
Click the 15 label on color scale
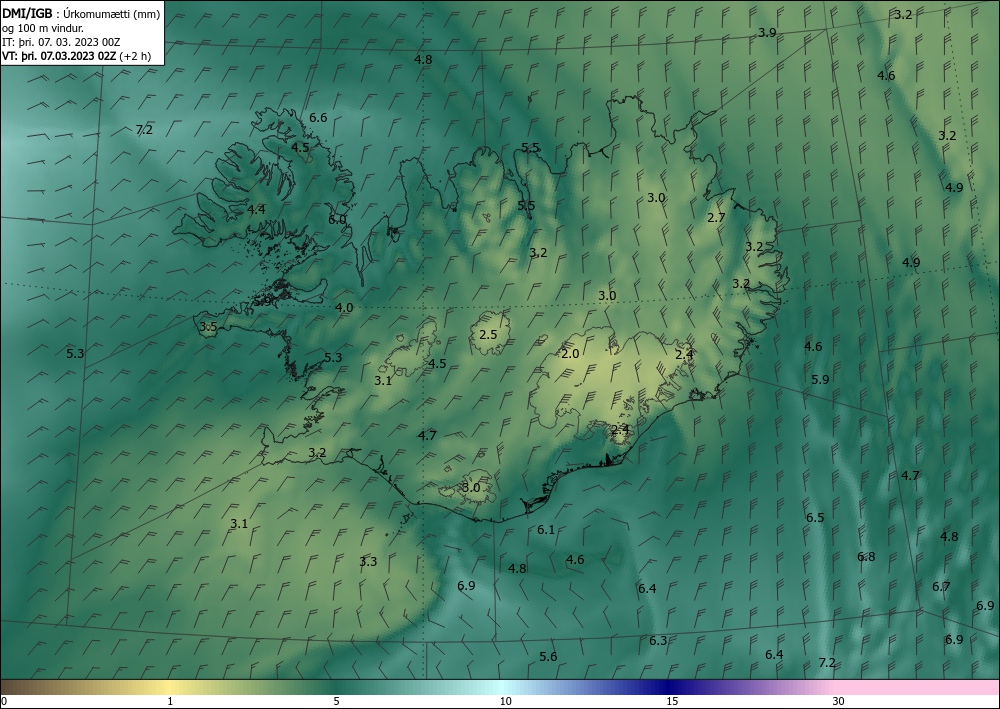[x=672, y=702]
